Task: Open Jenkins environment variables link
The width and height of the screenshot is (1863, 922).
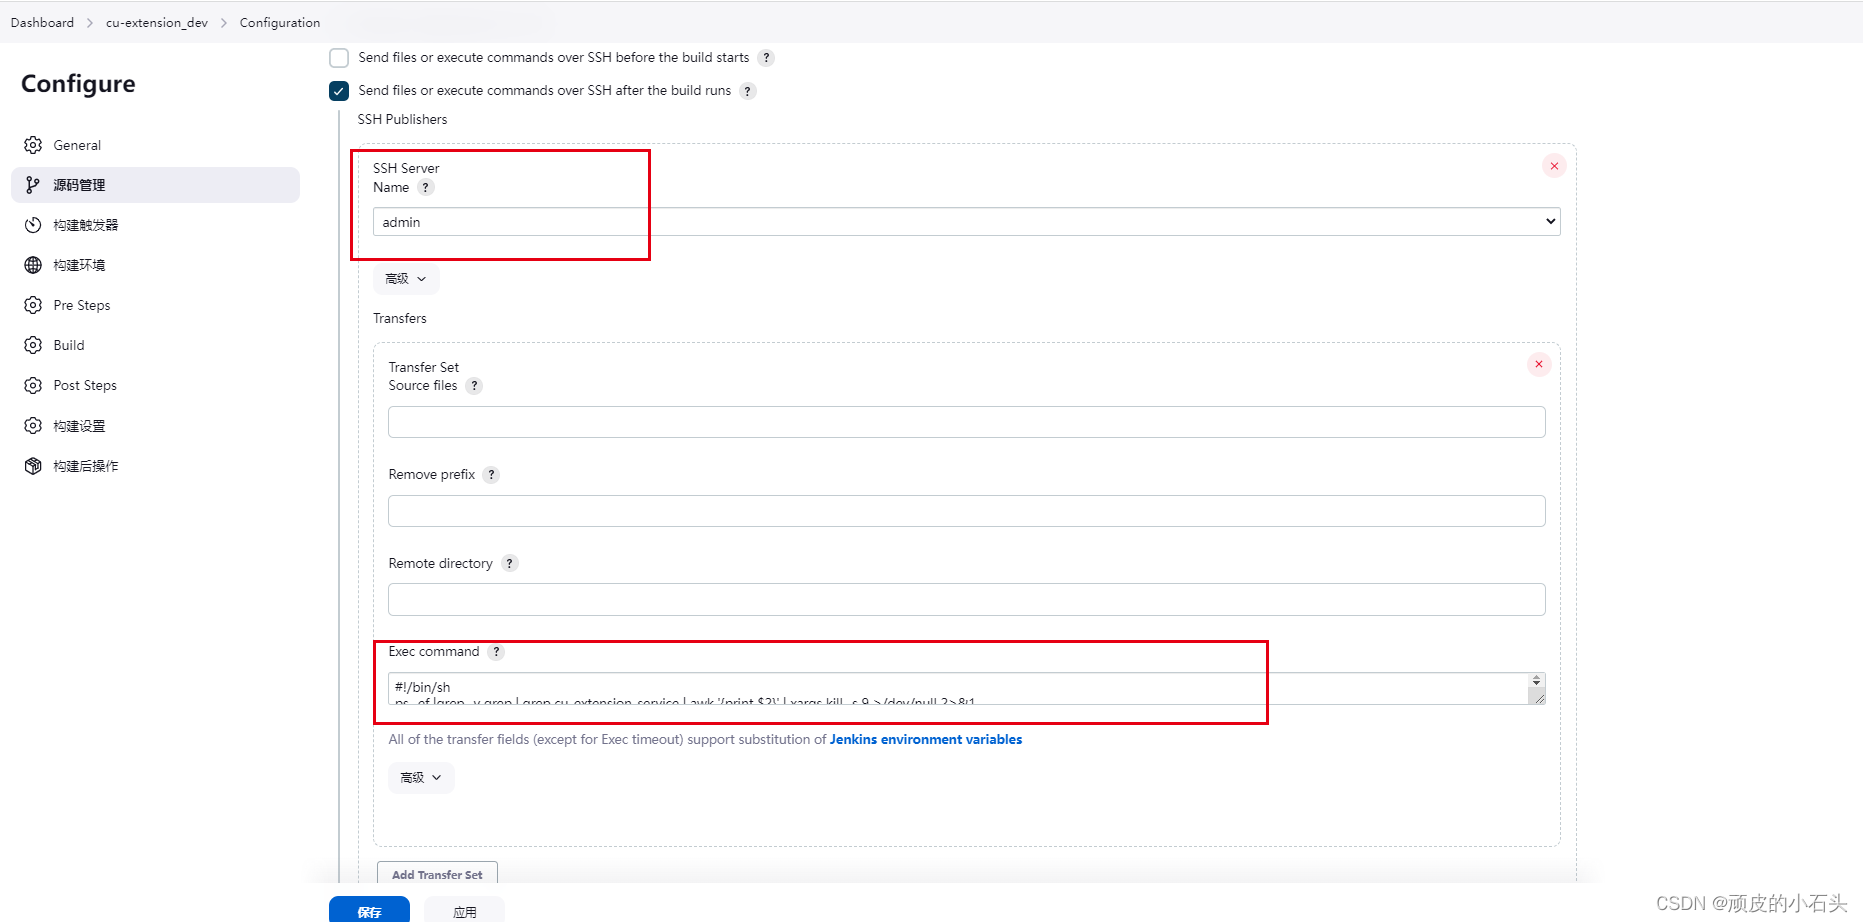Action: tap(926, 740)
